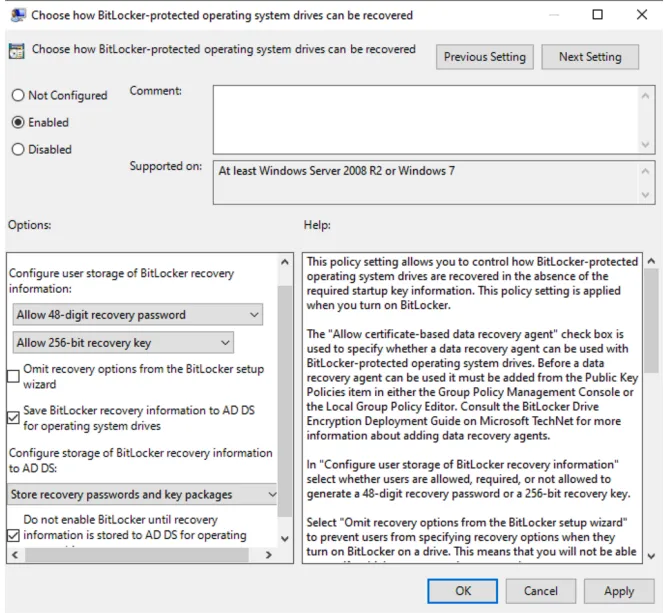Go to Next Setting

(590, 57)
